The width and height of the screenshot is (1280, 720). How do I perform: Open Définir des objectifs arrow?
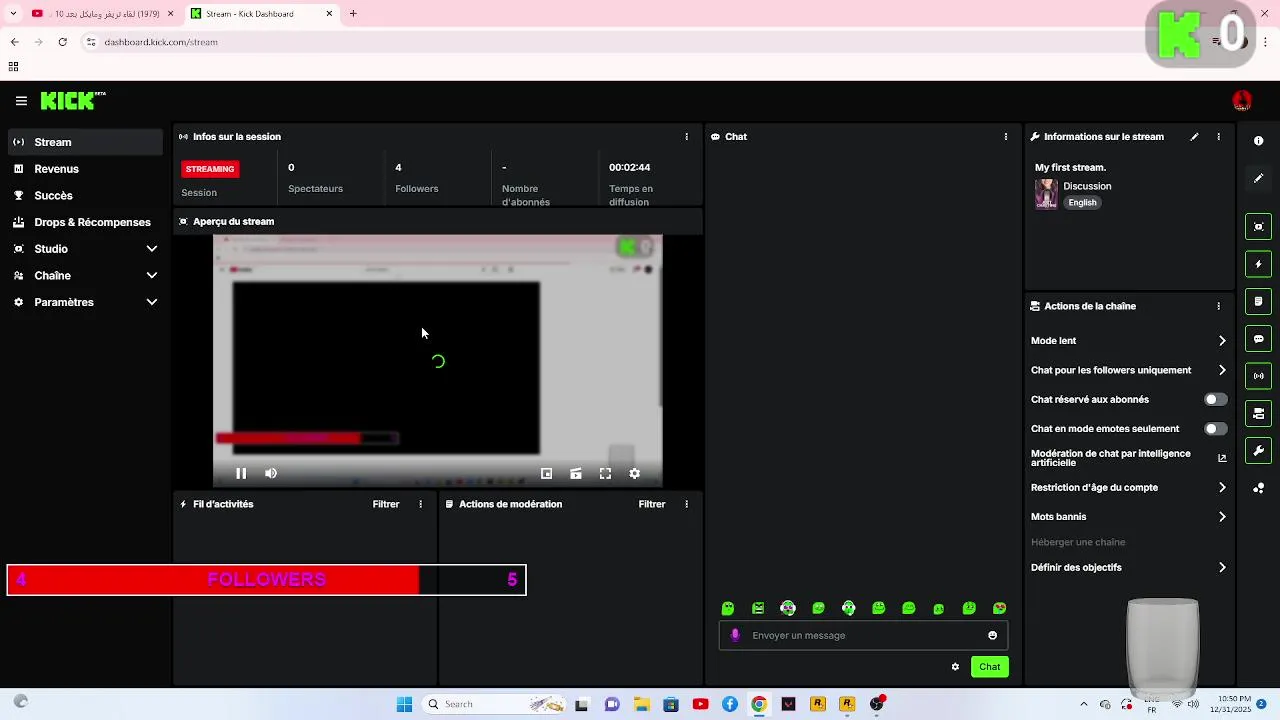(1222, 567)
